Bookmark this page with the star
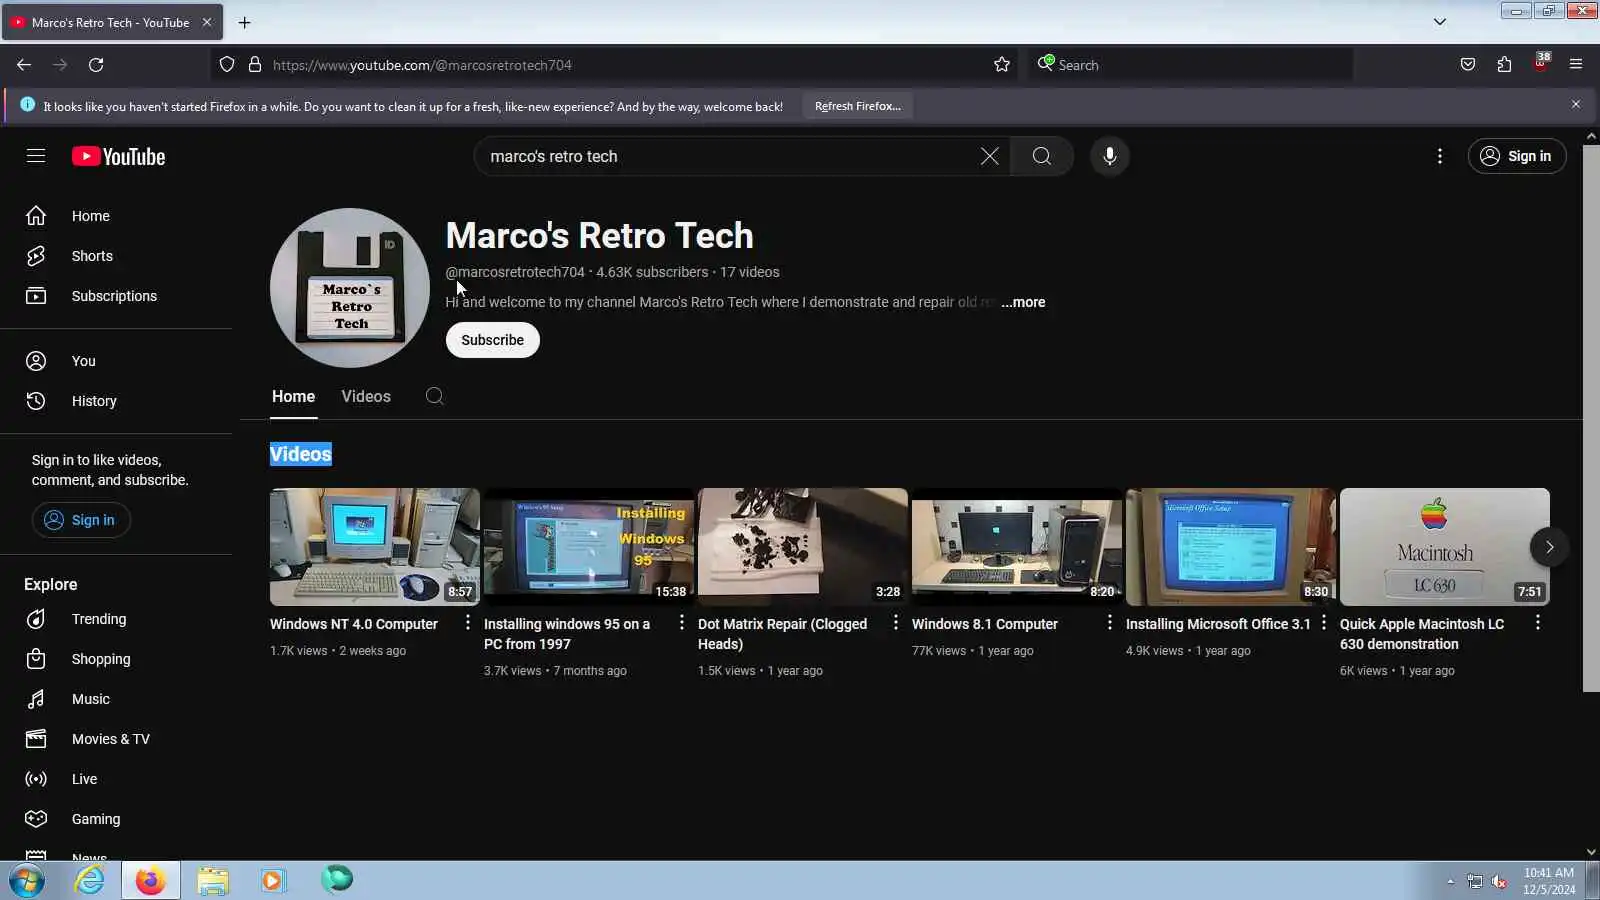The image size is (1600, 900). tap(1002, 65)
